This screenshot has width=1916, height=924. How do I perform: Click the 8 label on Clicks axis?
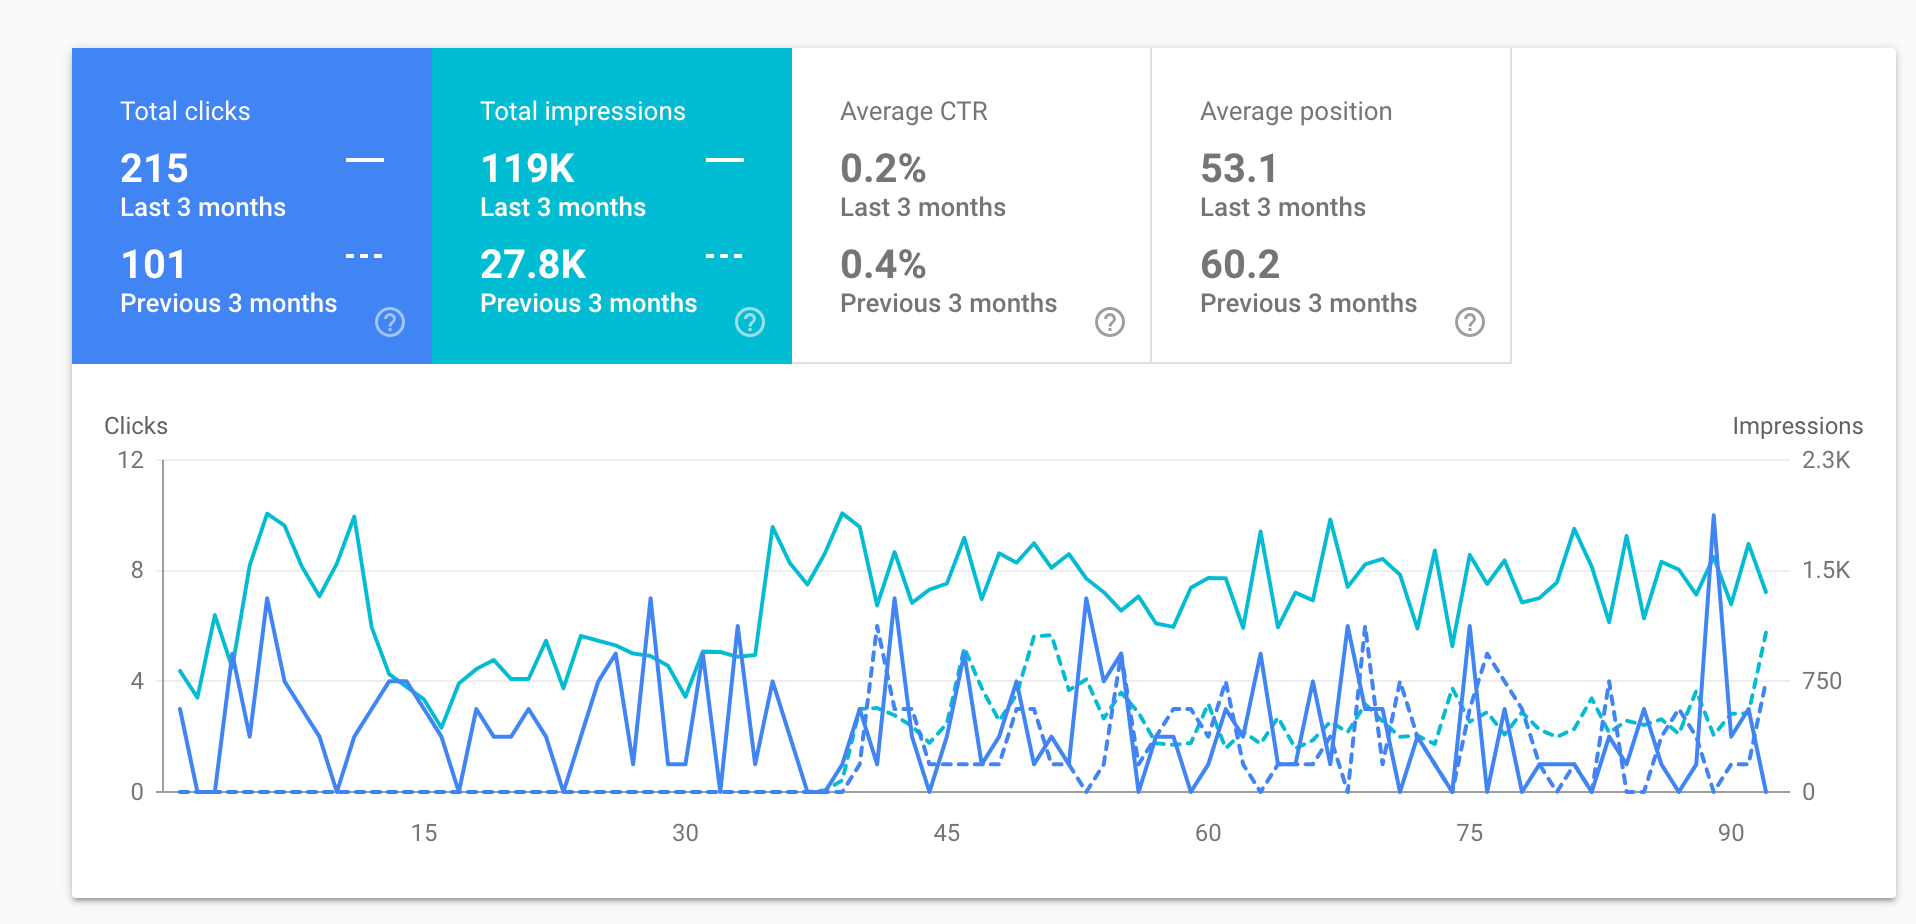coord(137,570)
